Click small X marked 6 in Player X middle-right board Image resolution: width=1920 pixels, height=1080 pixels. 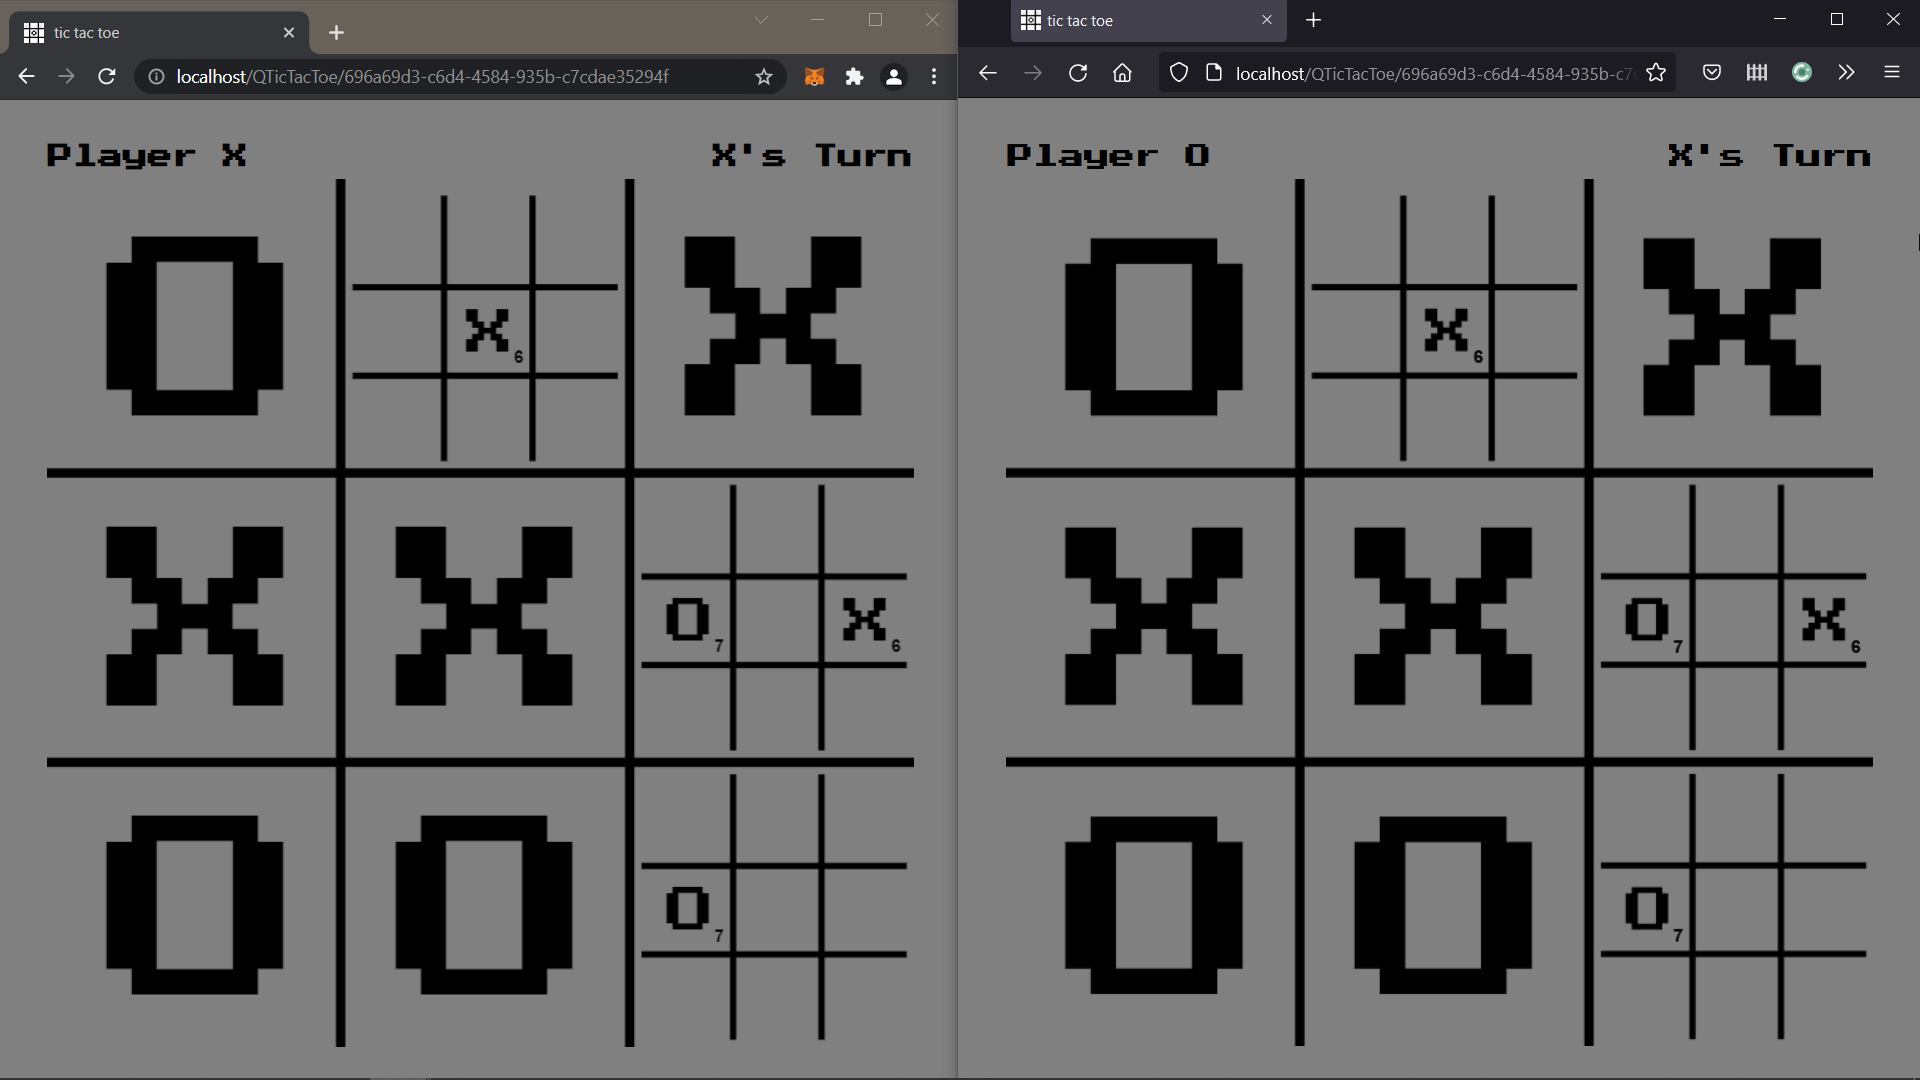point(865,620)
